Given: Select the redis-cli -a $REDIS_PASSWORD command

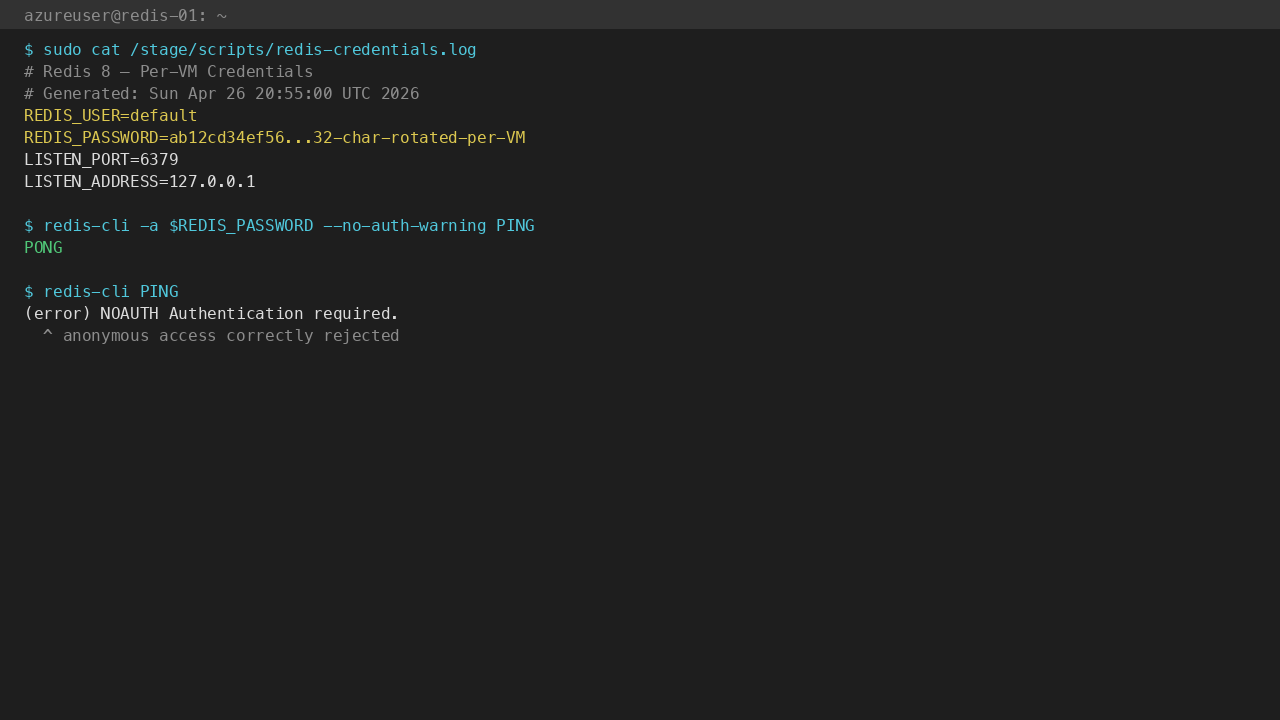Looking at the screenshot, I should point(279,226).
